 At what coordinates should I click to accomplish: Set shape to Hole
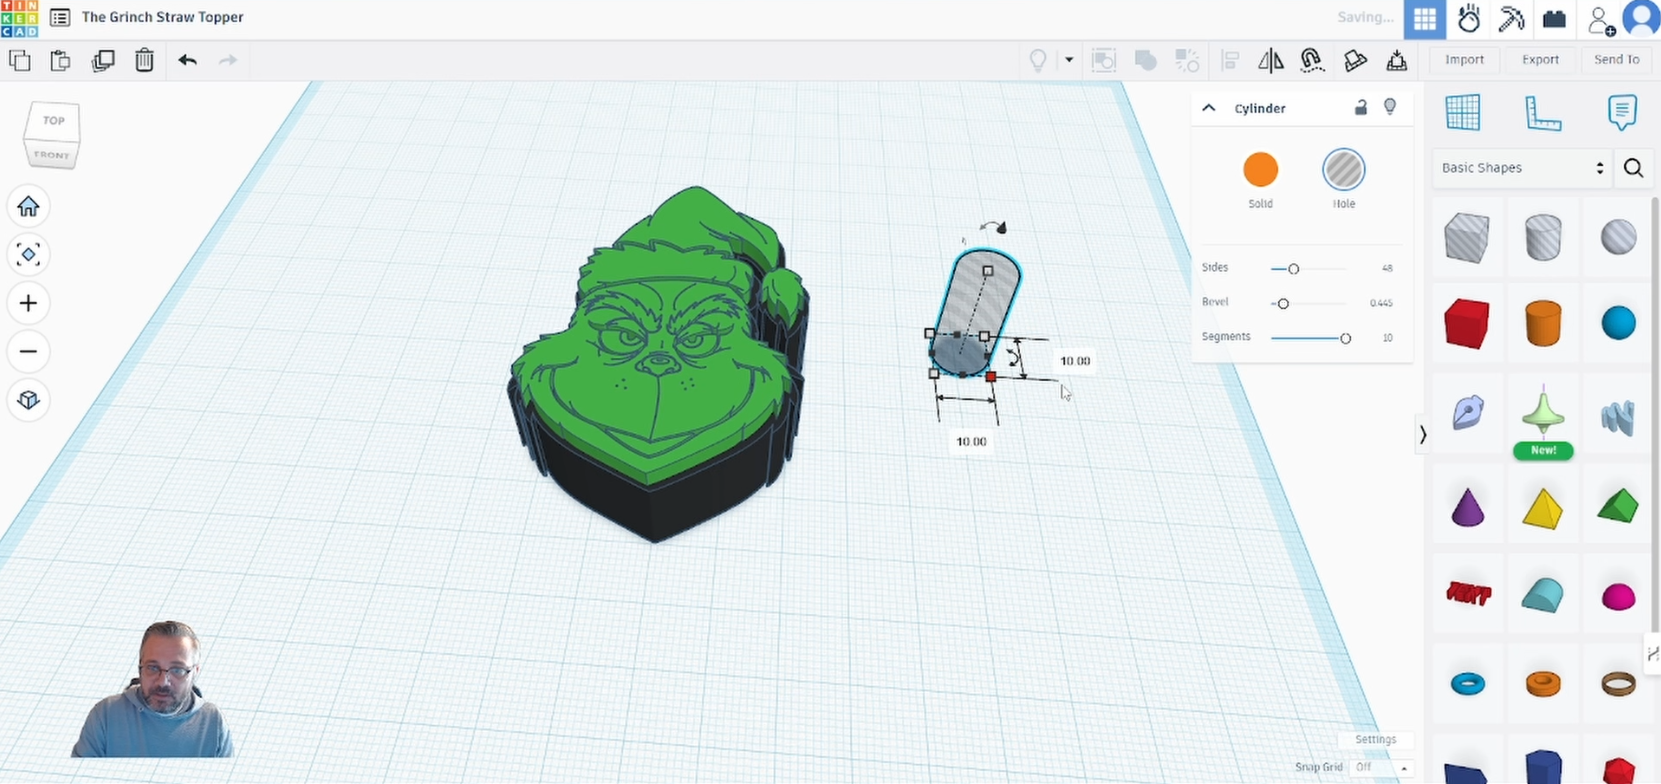tap(1343, 170)
